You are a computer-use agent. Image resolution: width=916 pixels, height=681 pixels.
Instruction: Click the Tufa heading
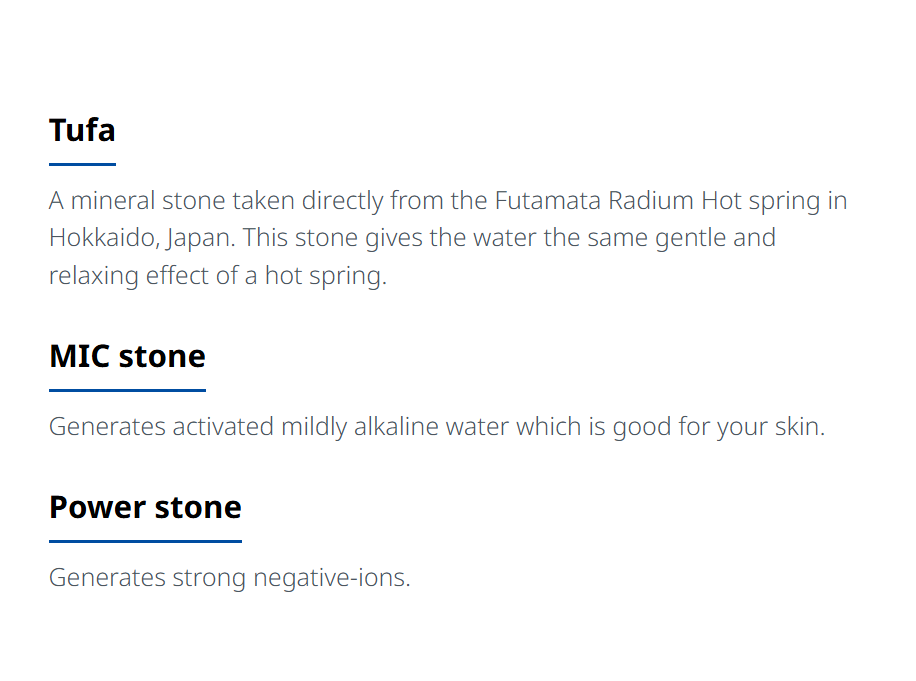(82, 130)
